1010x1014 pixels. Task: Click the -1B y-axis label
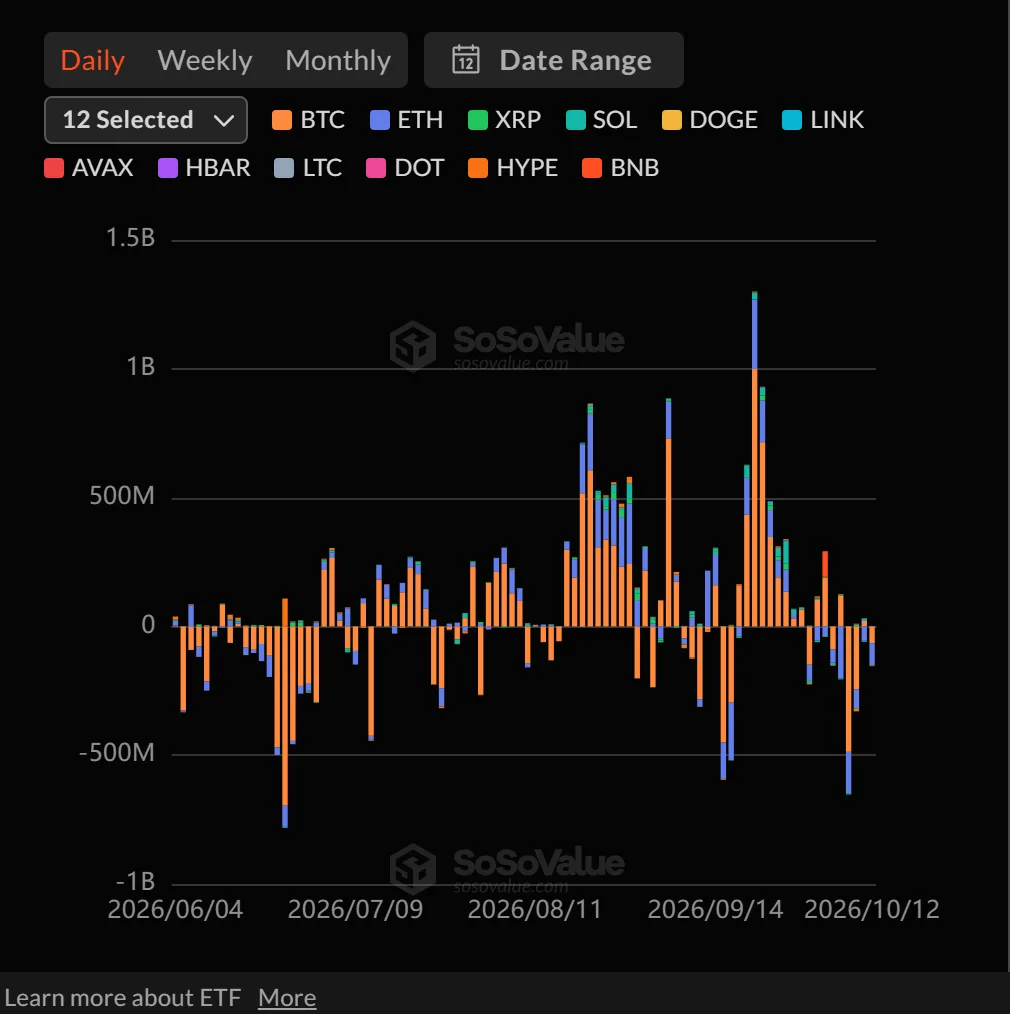[135, 881]
